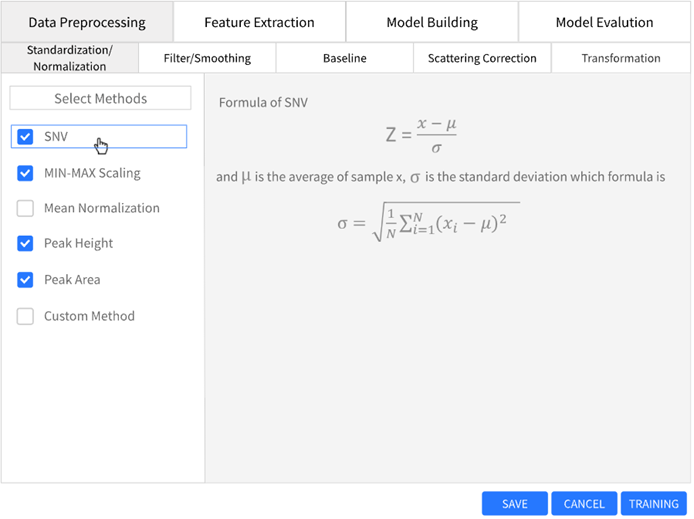
Task: Open the Baseline sub-tab
Action: point(344,58)
